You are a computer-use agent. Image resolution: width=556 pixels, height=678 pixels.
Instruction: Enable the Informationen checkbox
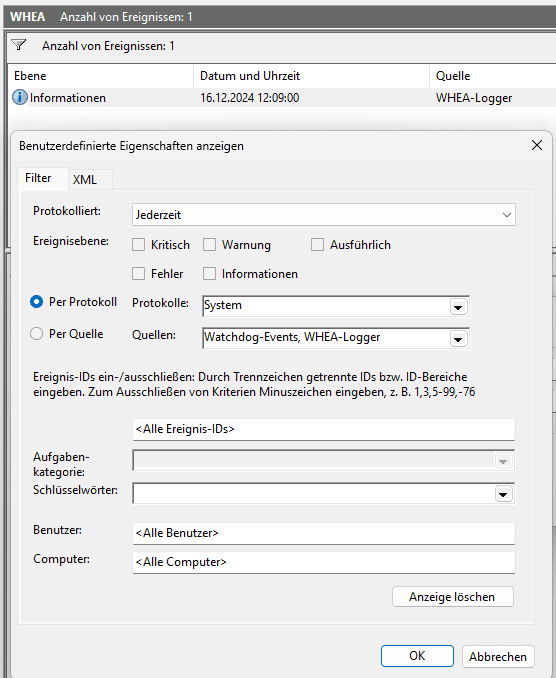[x=209, y=274]
